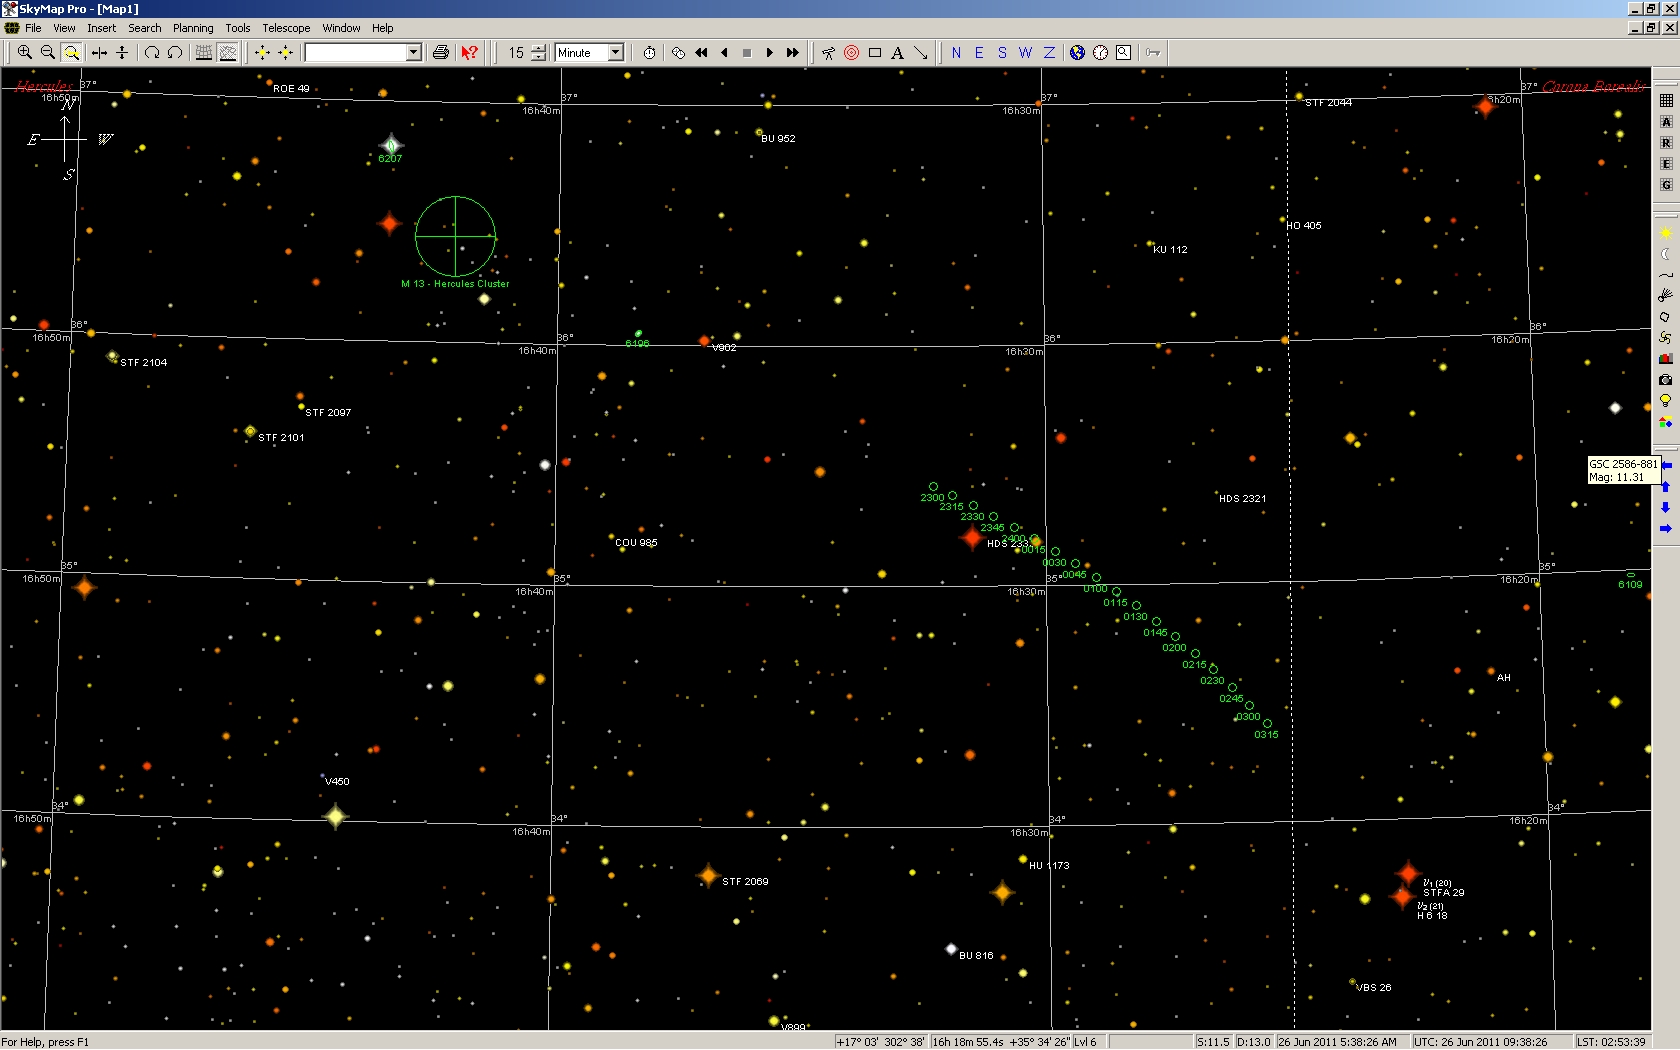The height and width of the screenshot is (1050, 1680).
Task: Click the magnifier search object icon
Action: 1124,53
